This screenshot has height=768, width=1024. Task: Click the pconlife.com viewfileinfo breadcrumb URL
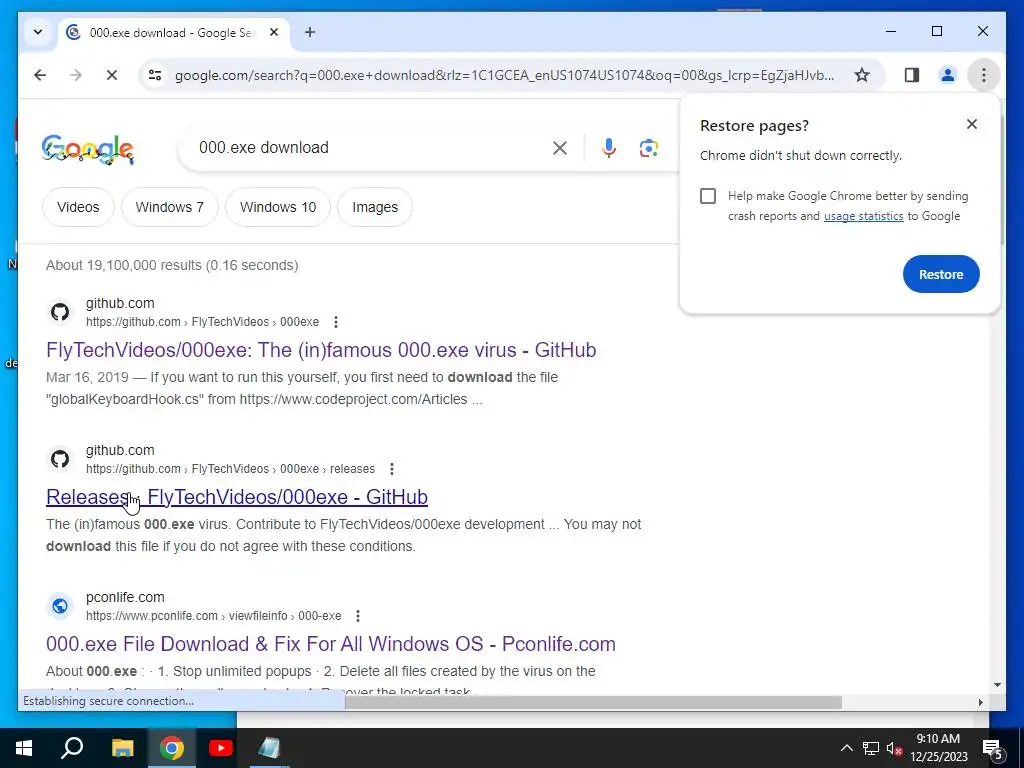214,616
